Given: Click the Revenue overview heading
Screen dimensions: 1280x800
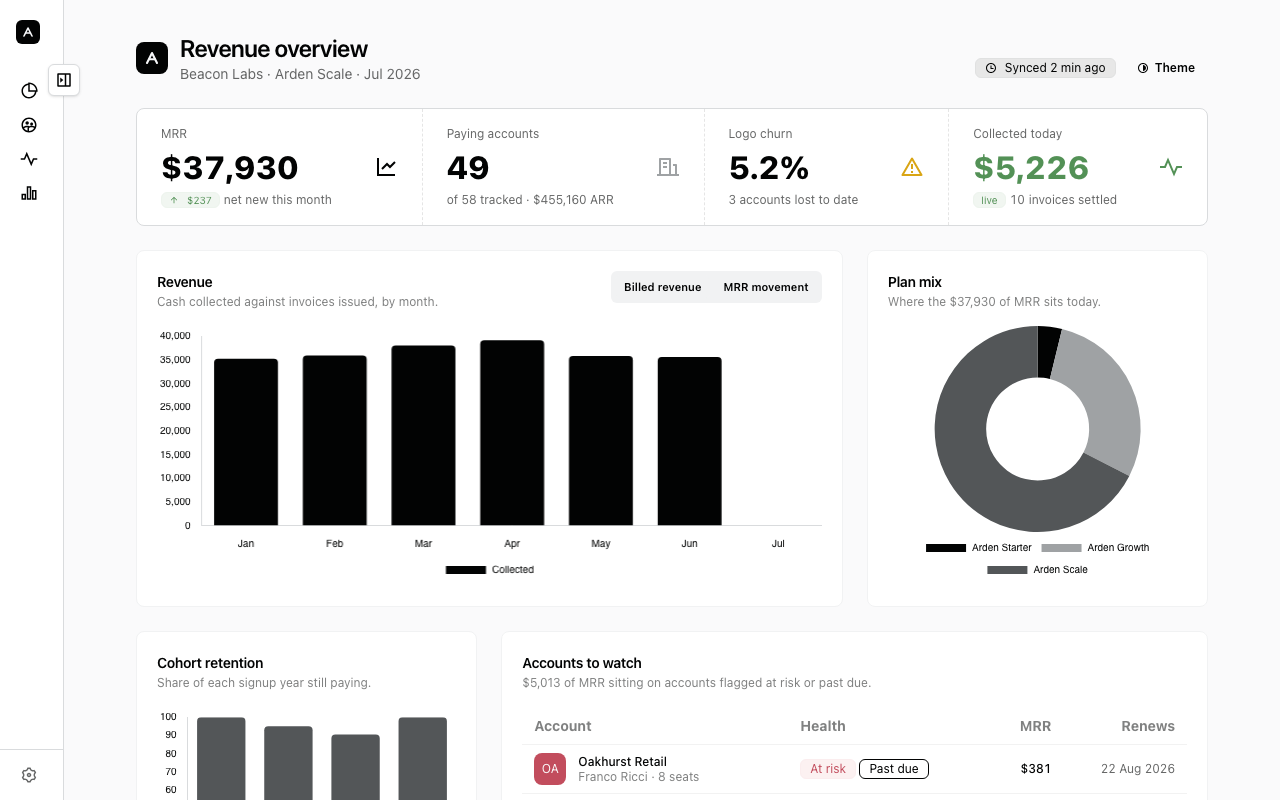Looking at the screenshot, I should click(x=274, y=49).
